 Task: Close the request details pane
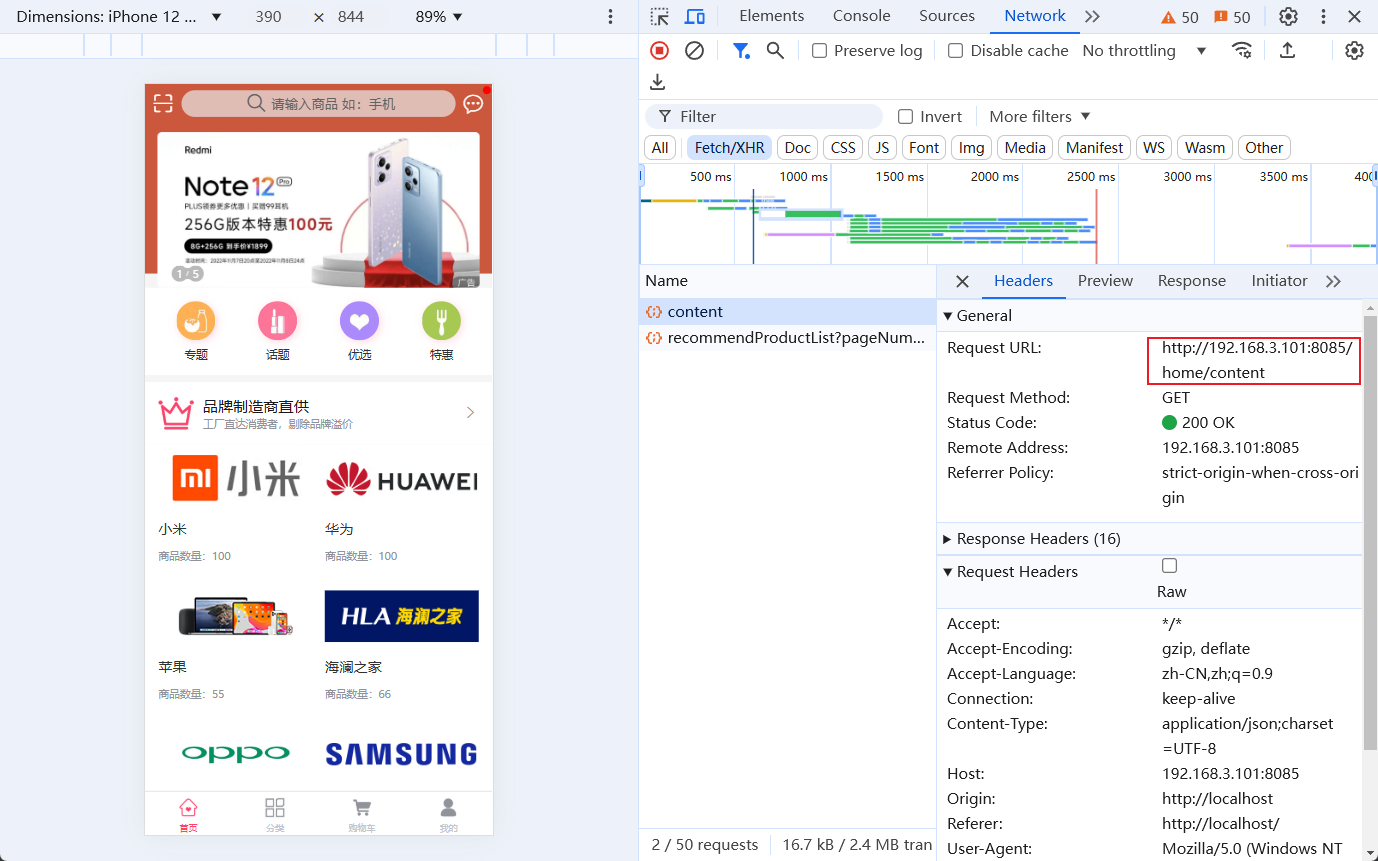coord(962,282)
